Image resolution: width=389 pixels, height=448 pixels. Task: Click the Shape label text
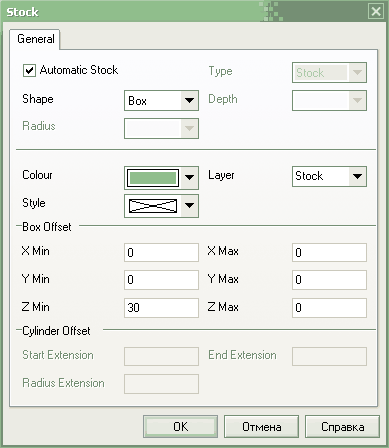38,99
